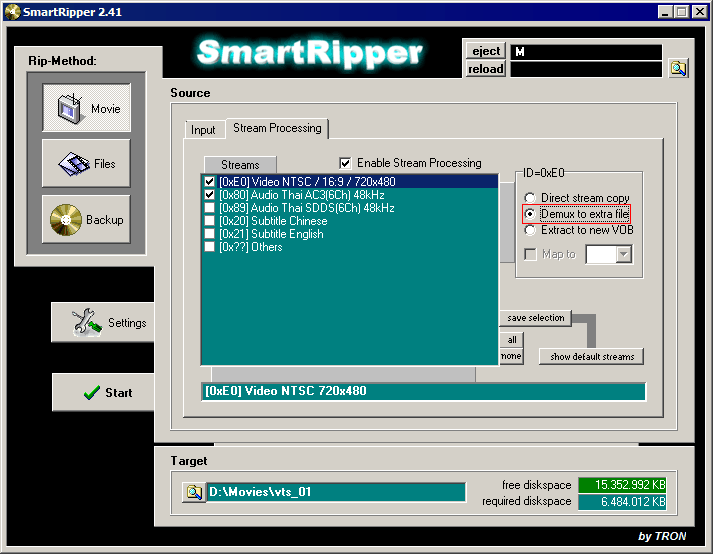The width and height of the screenshot is (713, 554).
Task: Open the Map to dropdown
Action: (624, 254)
